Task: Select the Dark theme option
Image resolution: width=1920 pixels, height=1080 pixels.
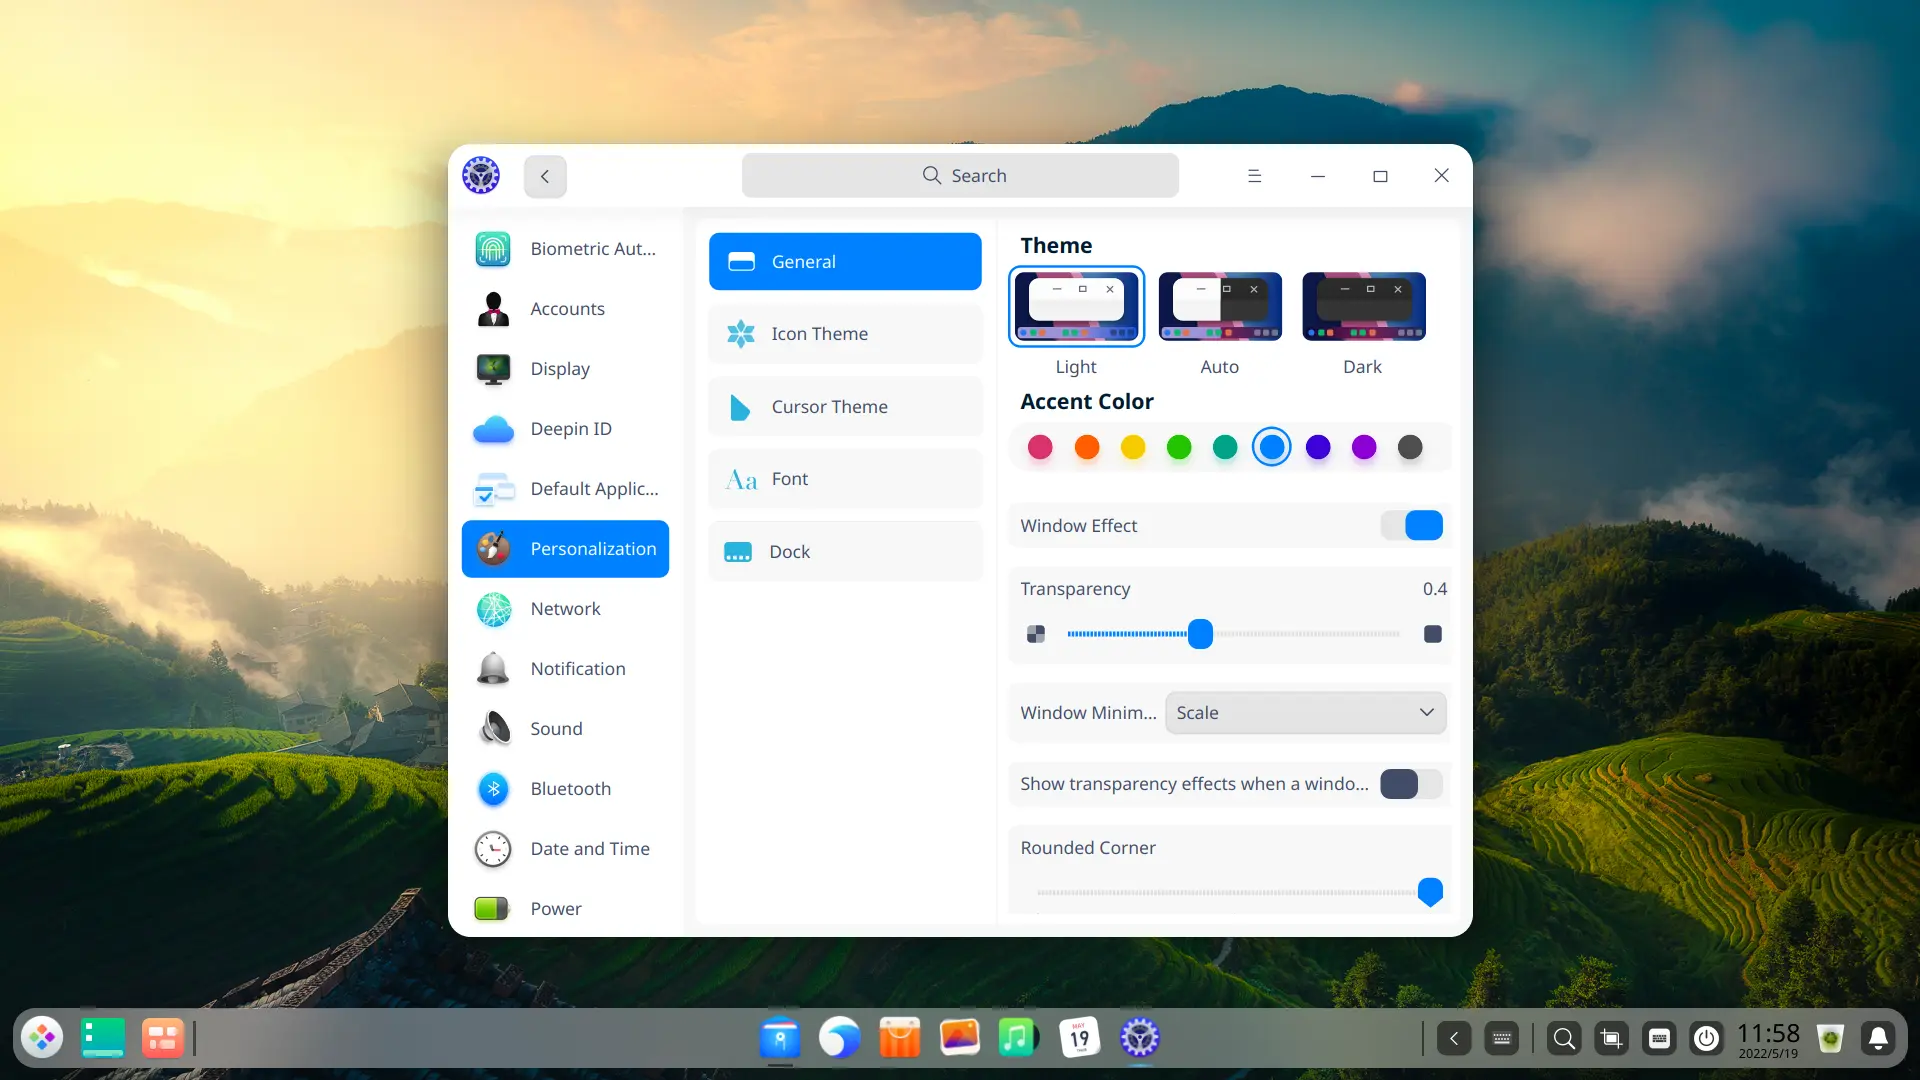Action: [1363, 307]
